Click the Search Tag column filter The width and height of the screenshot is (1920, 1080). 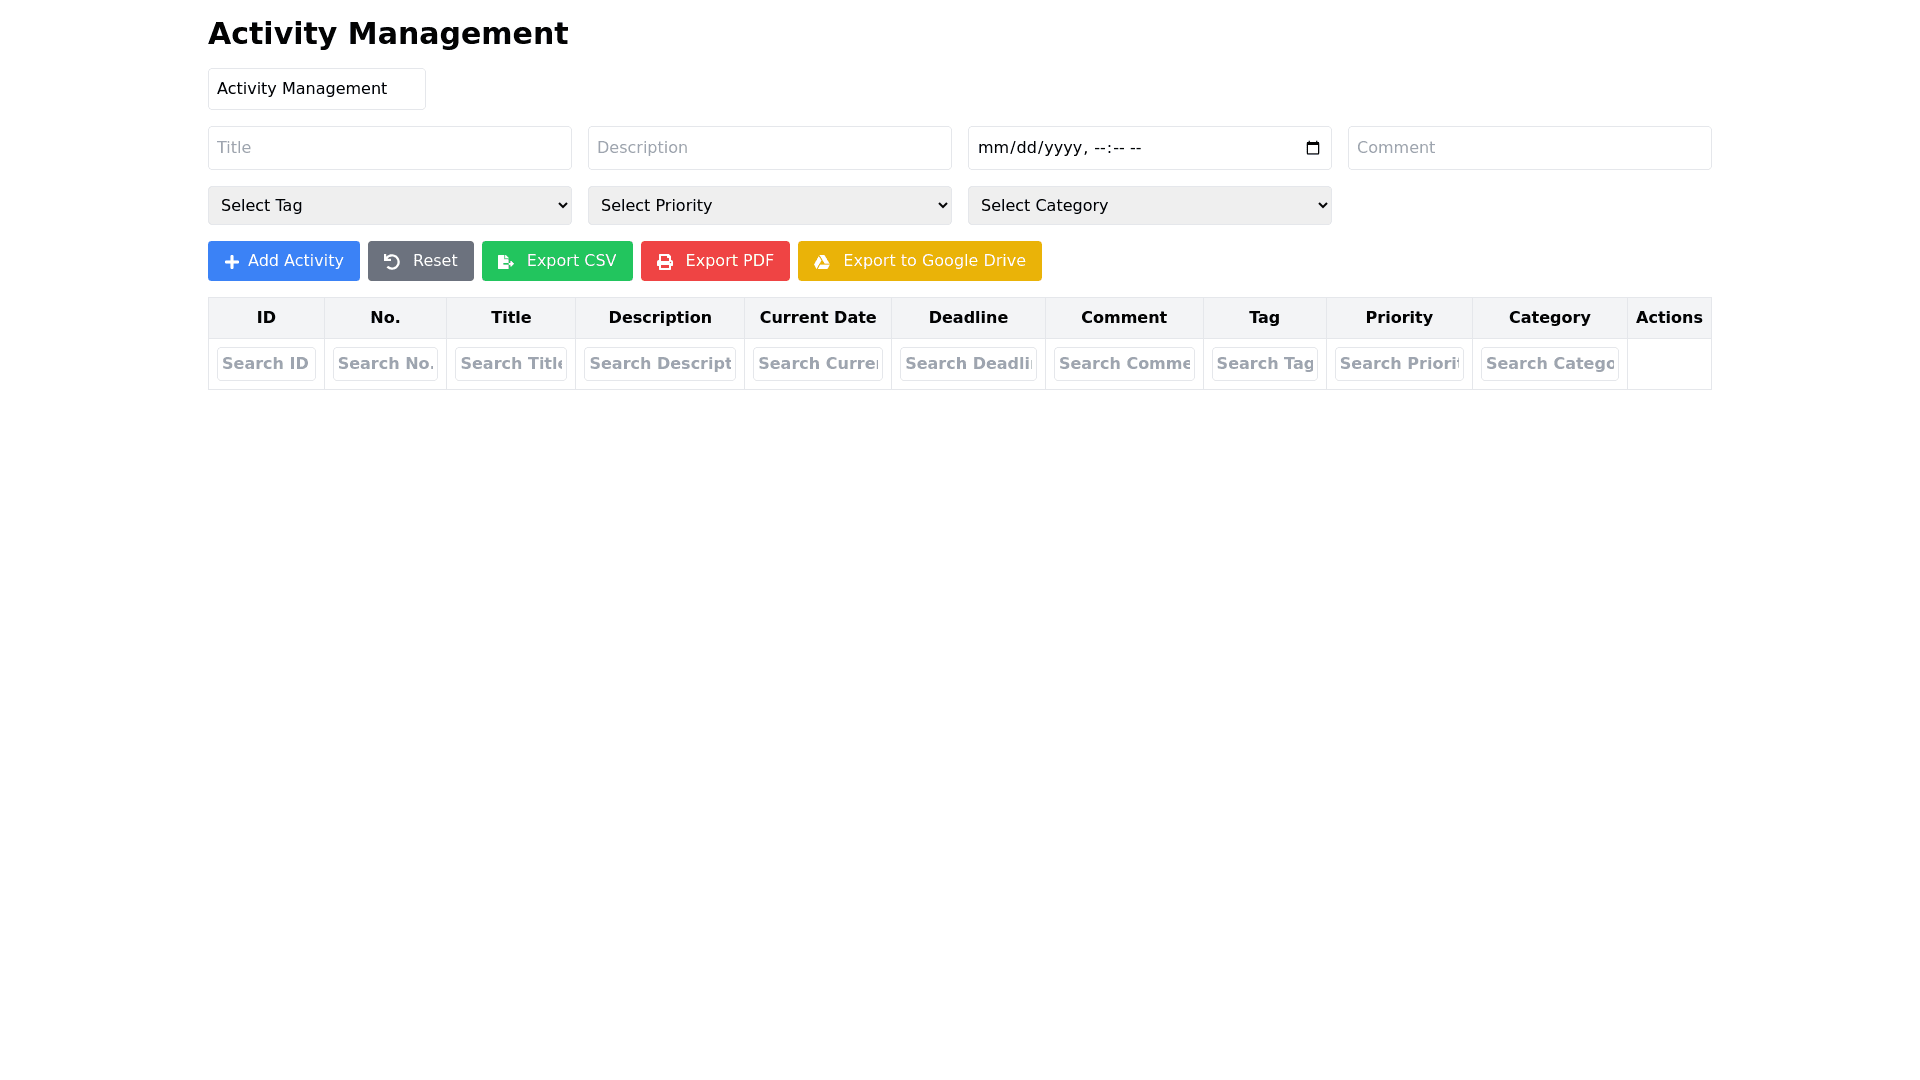click(1264, 364)
